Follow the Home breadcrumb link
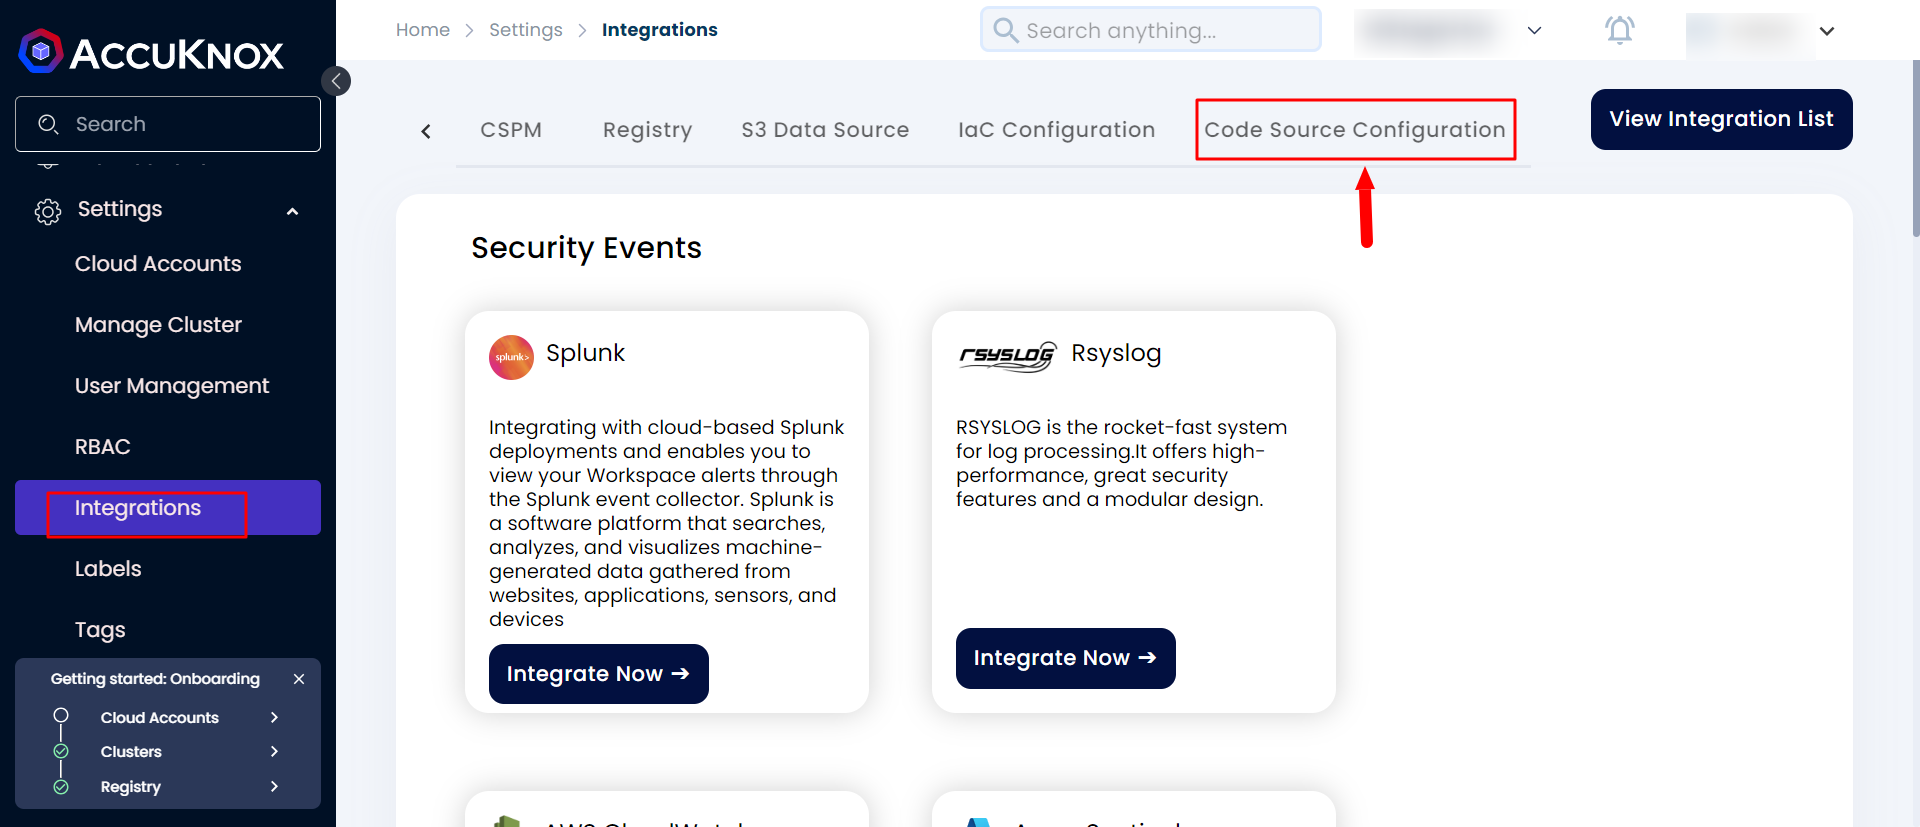 click(x=423, y=30)
